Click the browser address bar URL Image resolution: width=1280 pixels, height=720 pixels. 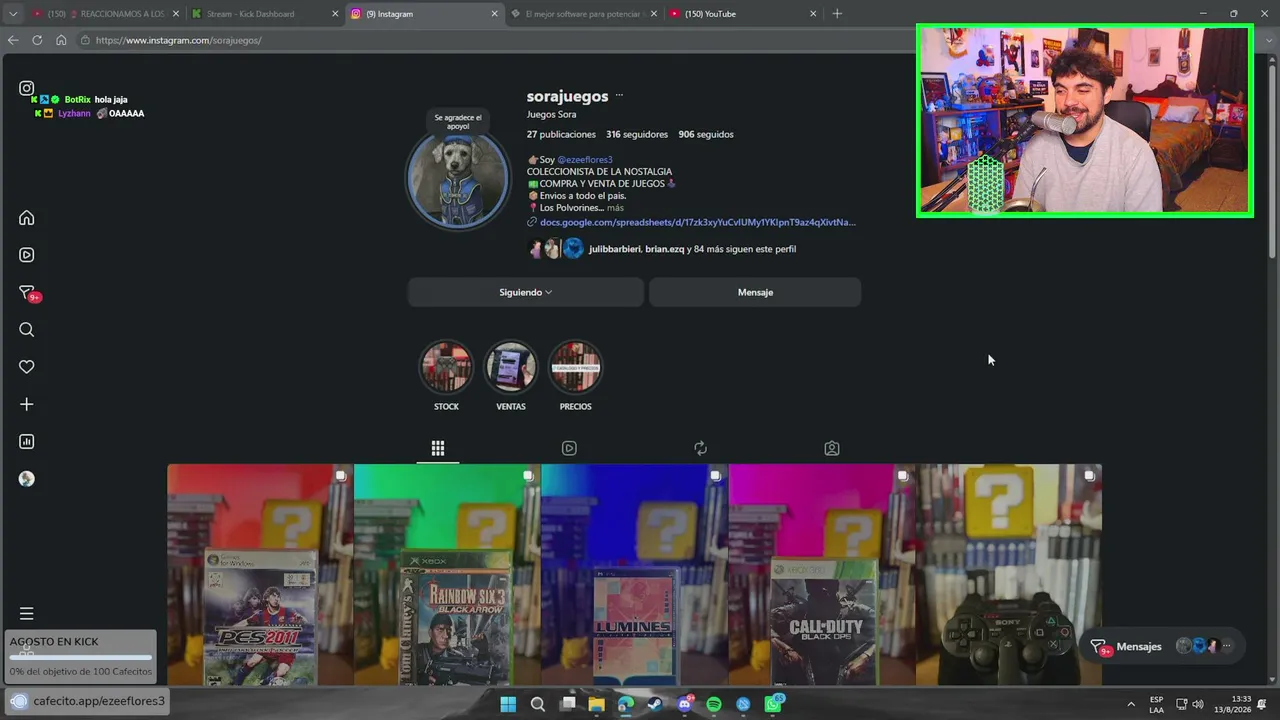(x=179, y=40)
